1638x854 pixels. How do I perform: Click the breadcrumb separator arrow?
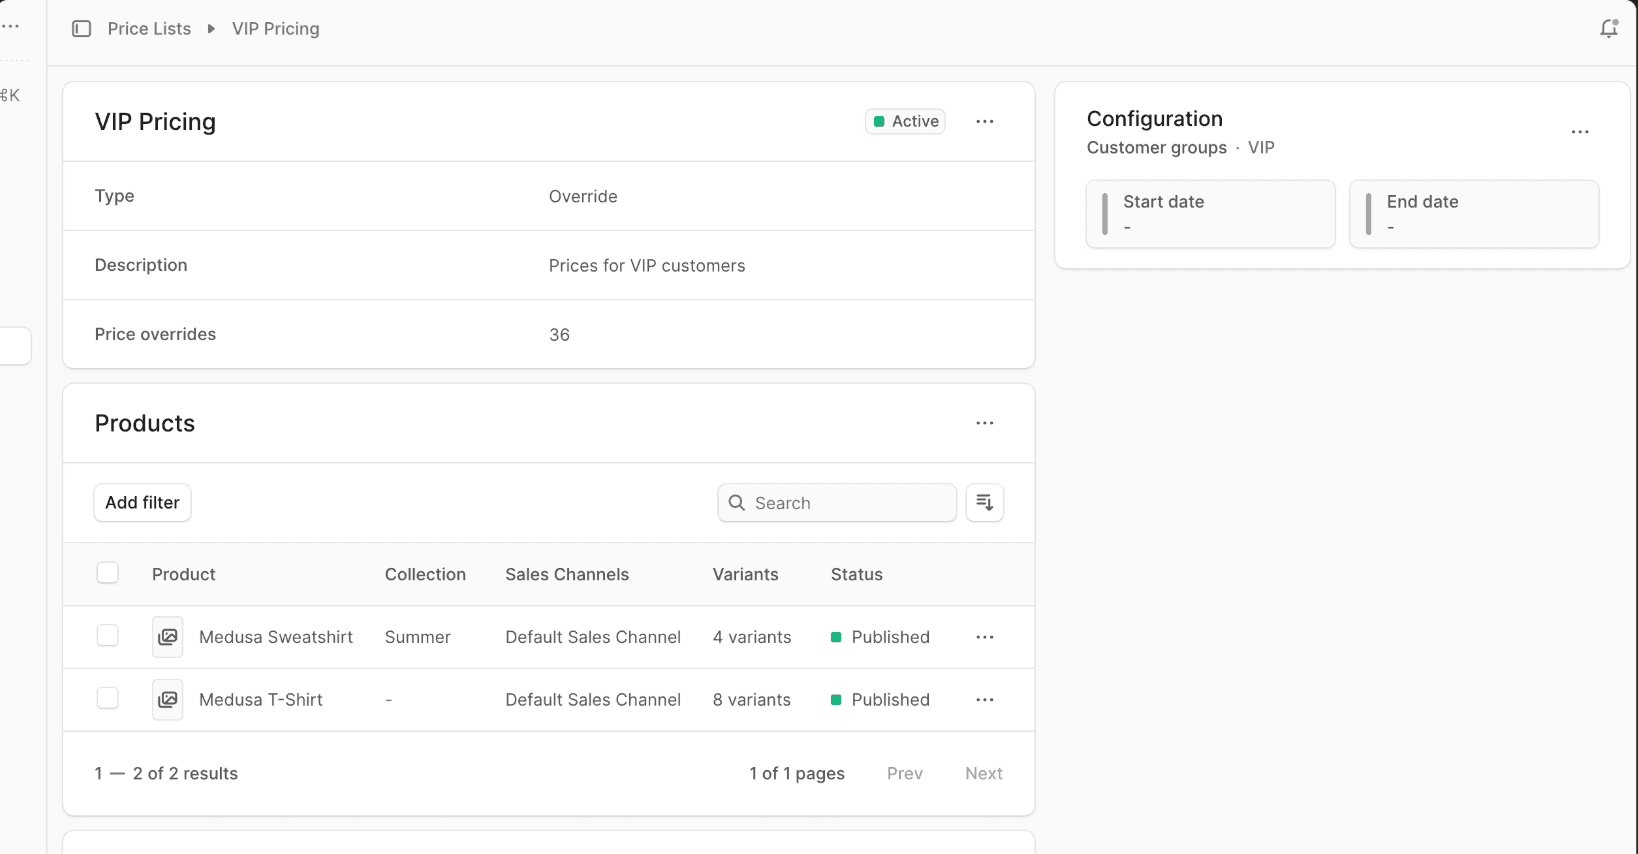click(x=211, y=29)
